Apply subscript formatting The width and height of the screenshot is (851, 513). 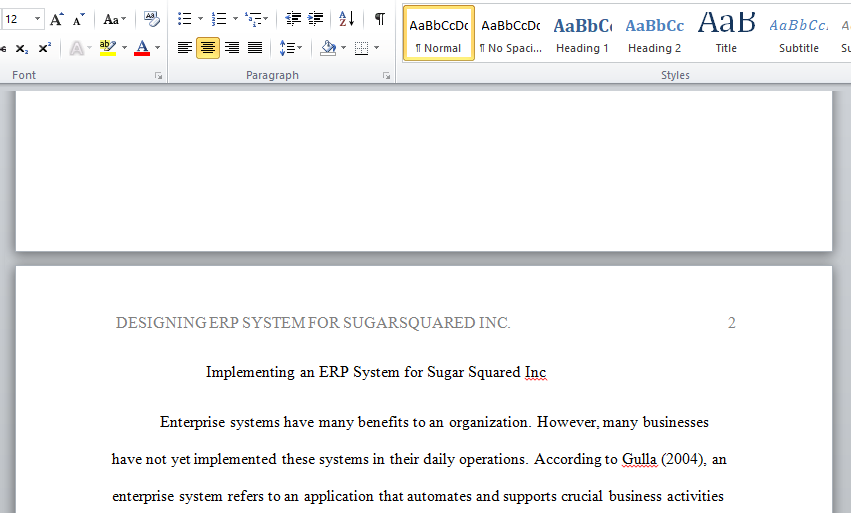pos(22,48)
